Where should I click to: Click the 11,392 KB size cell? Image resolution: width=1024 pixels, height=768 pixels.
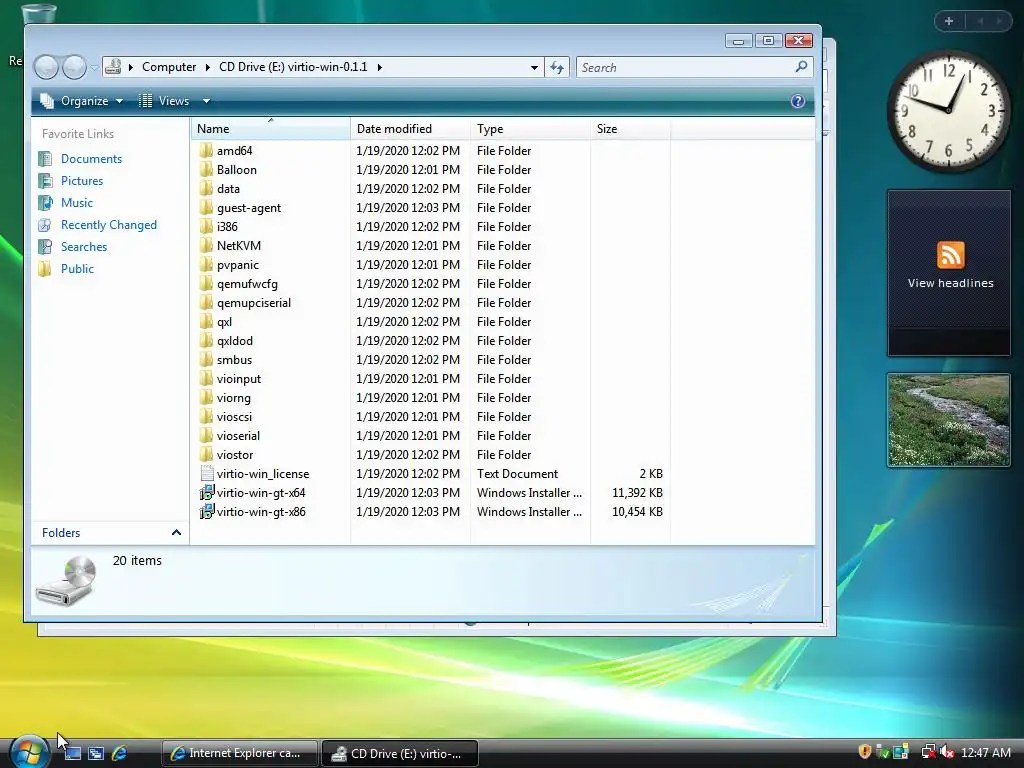[637, 493]
